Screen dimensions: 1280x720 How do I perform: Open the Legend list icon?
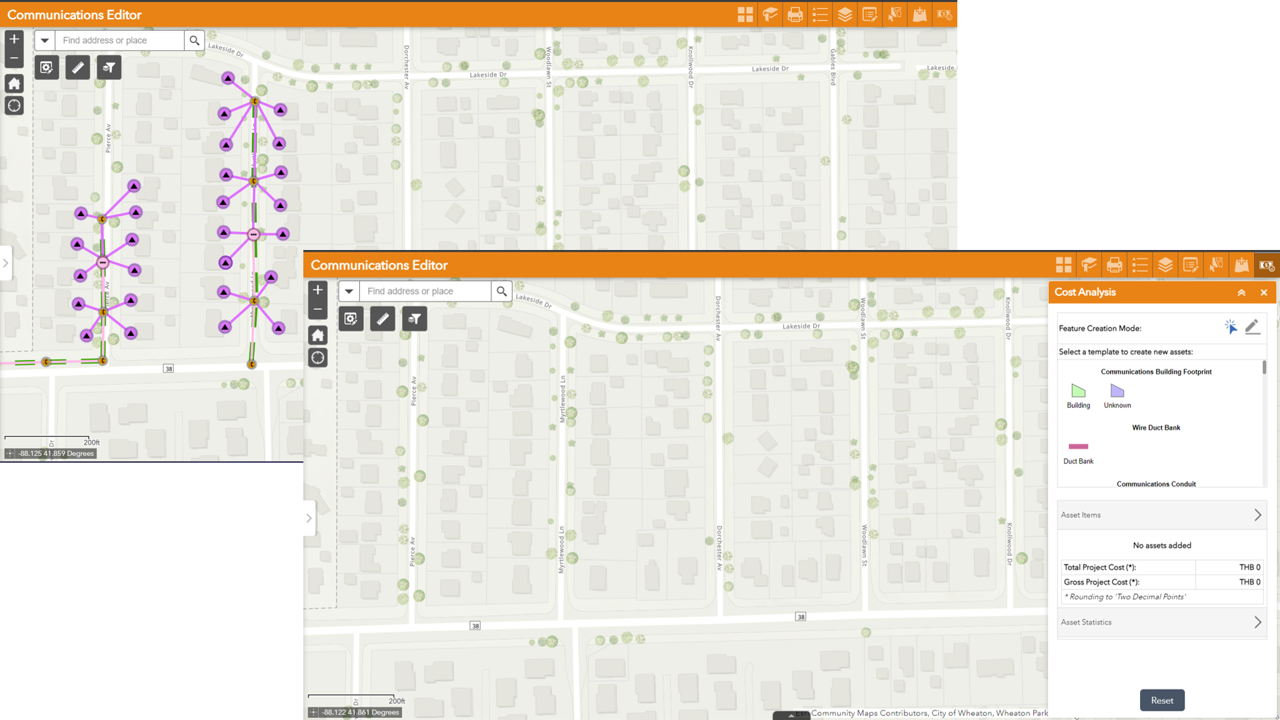(x=1140, y=264)
